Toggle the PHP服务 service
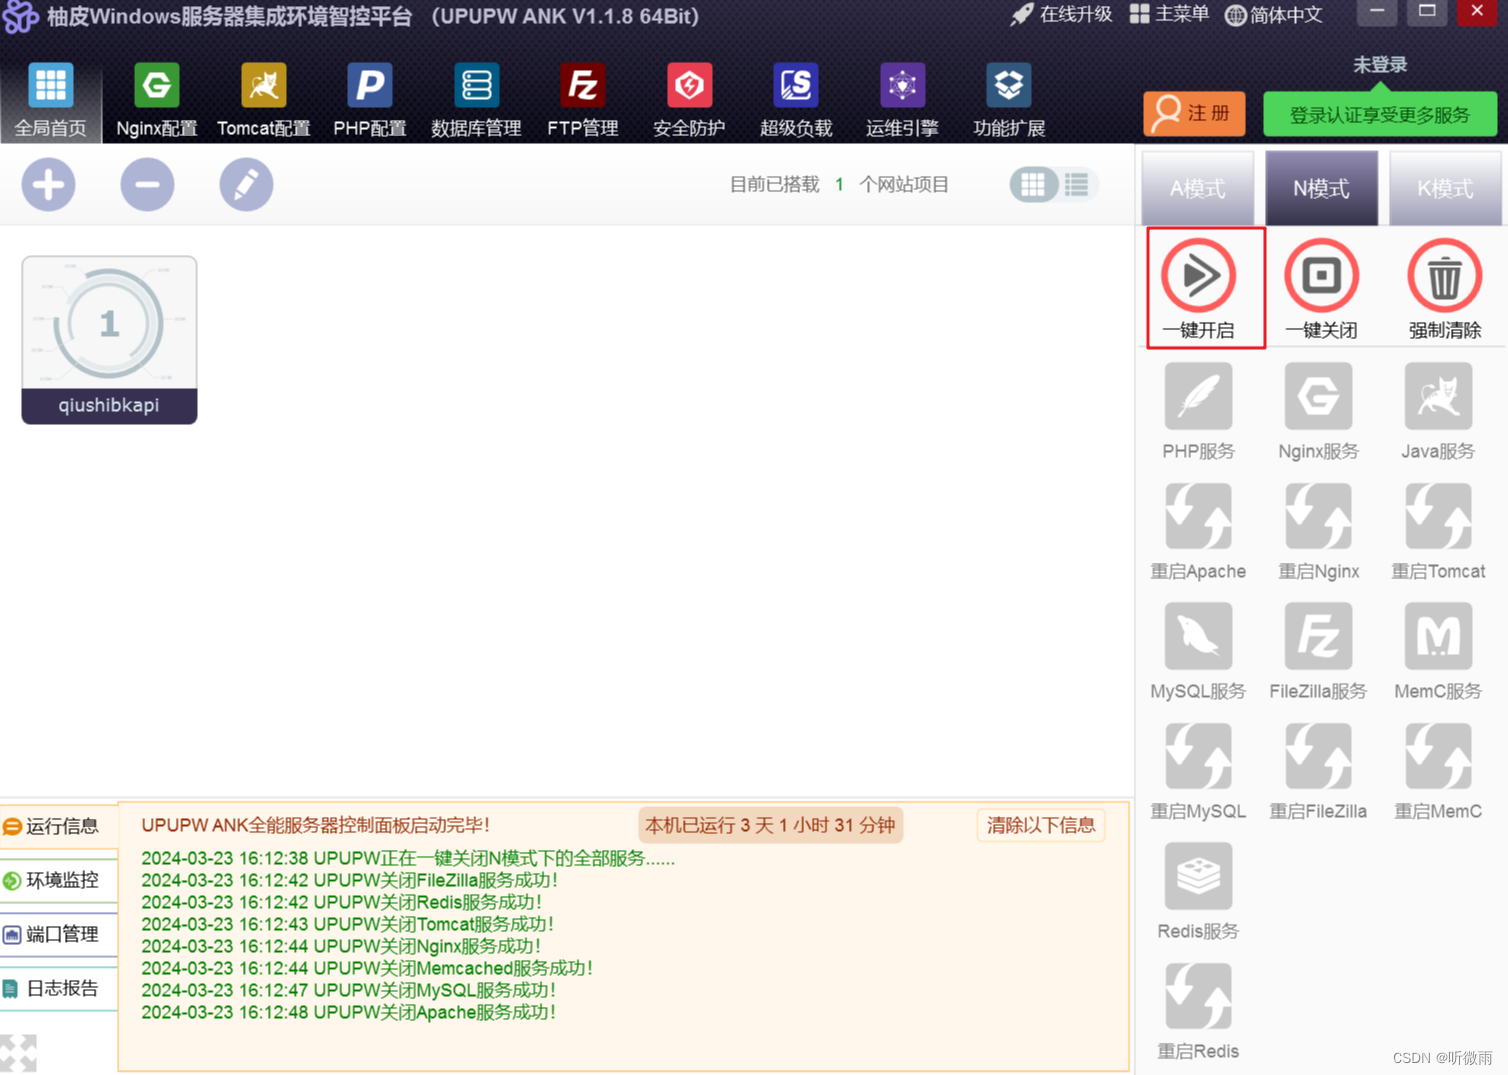Viewport: 1508px width, 1075px height. [1198, 411]
